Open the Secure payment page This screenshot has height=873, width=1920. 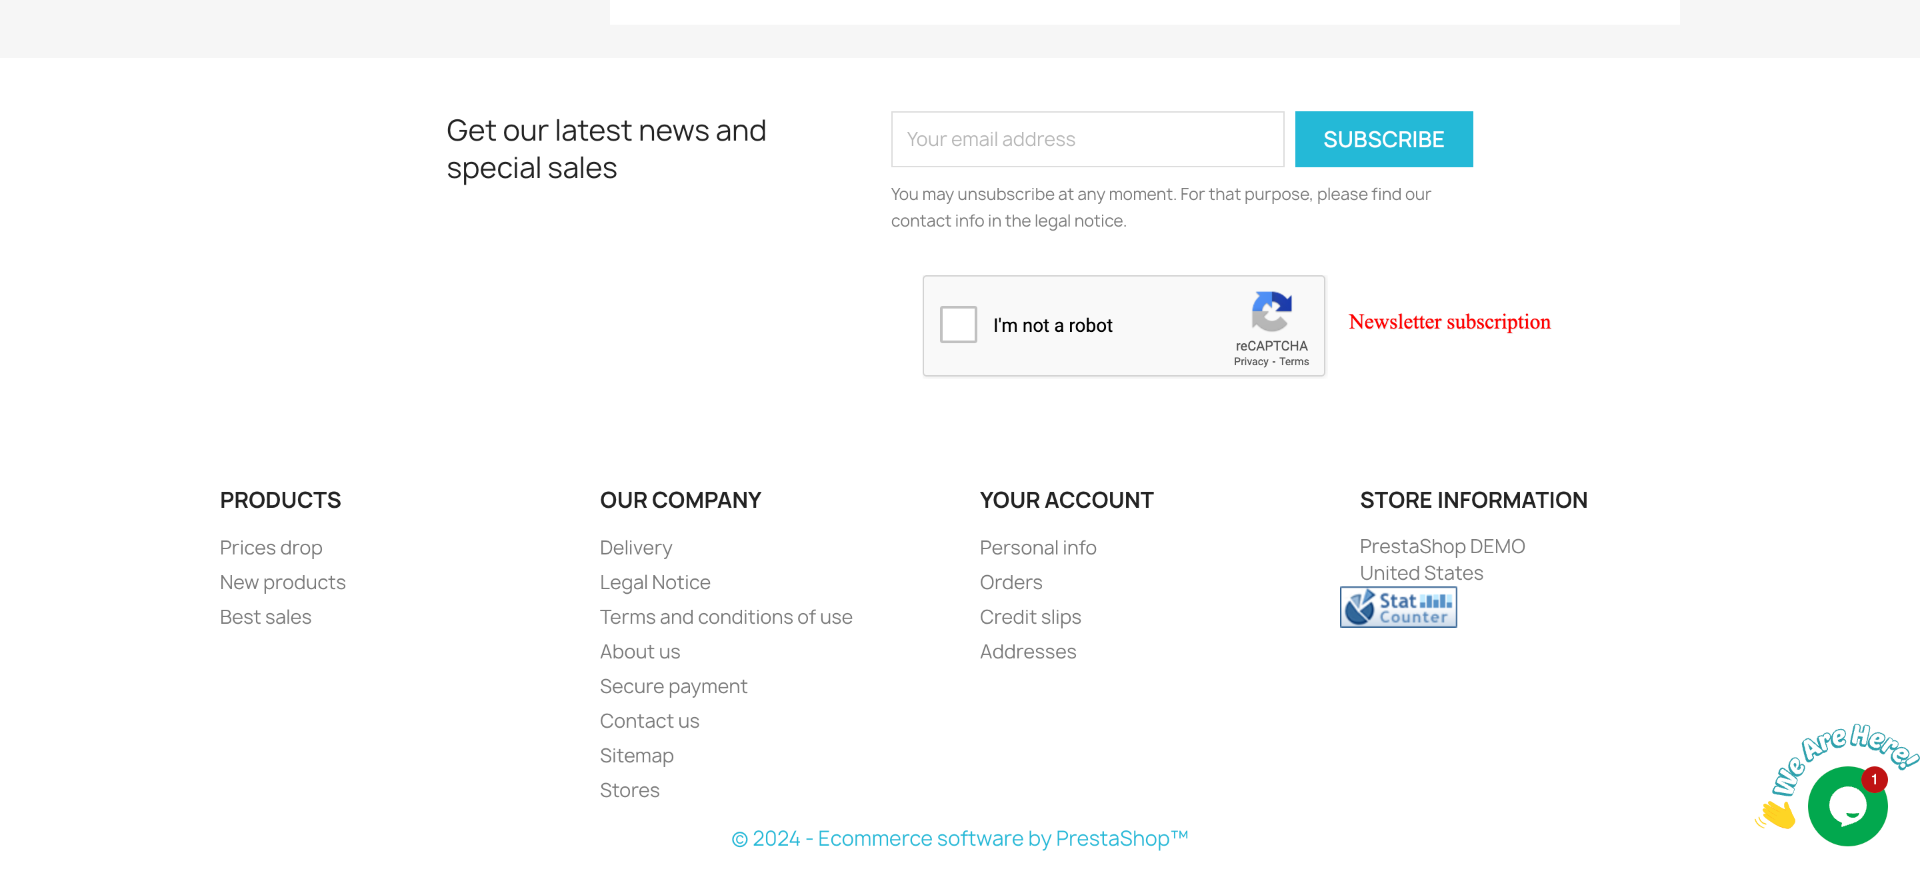(673, 686)
